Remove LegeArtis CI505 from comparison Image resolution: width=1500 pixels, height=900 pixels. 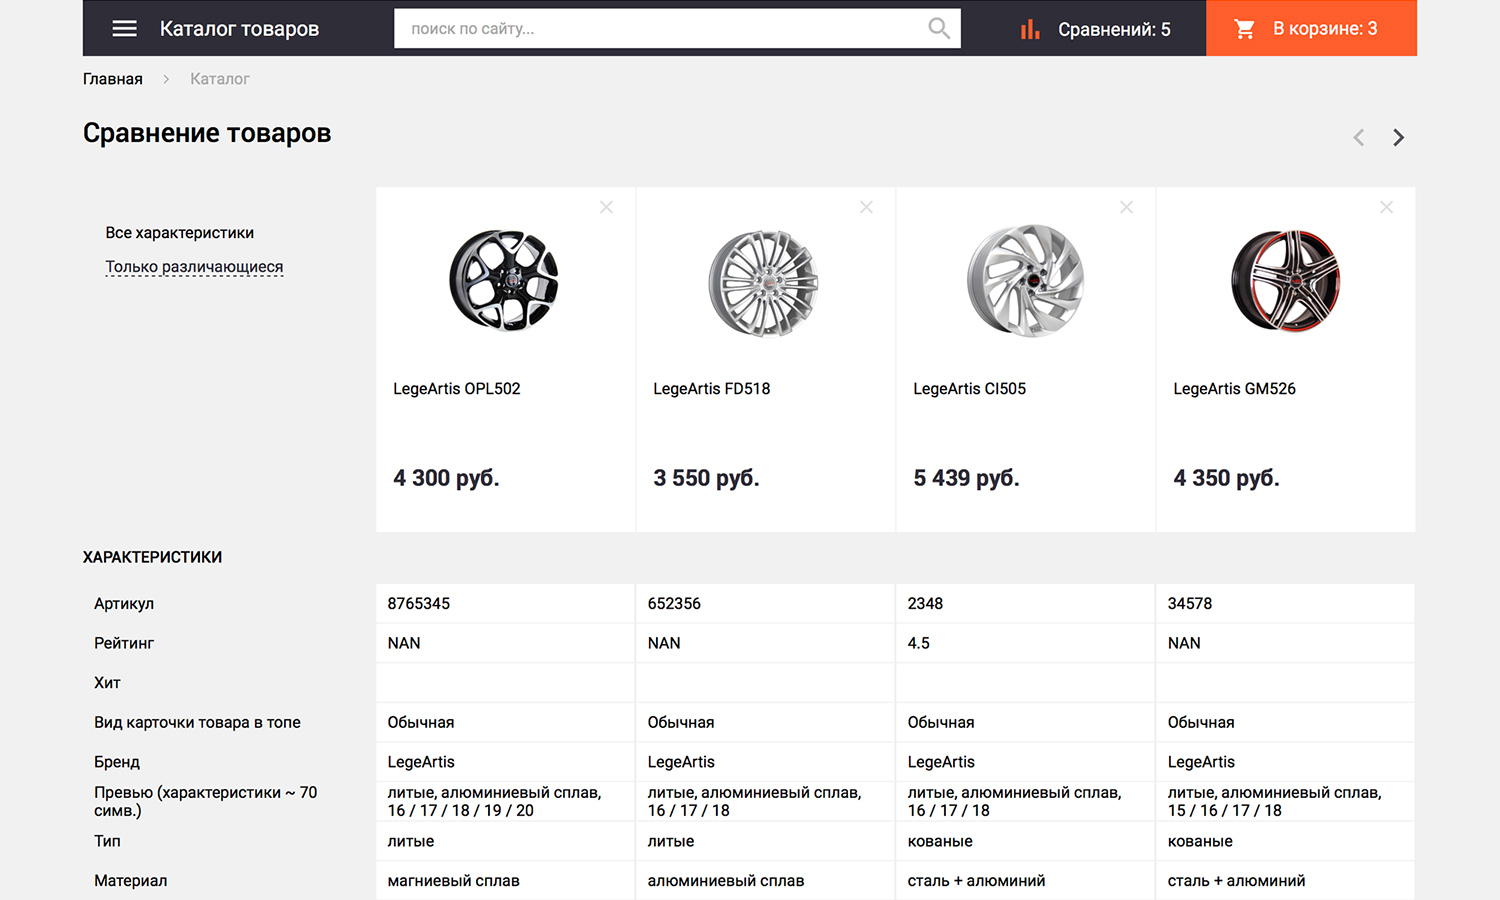point(1126,207)
